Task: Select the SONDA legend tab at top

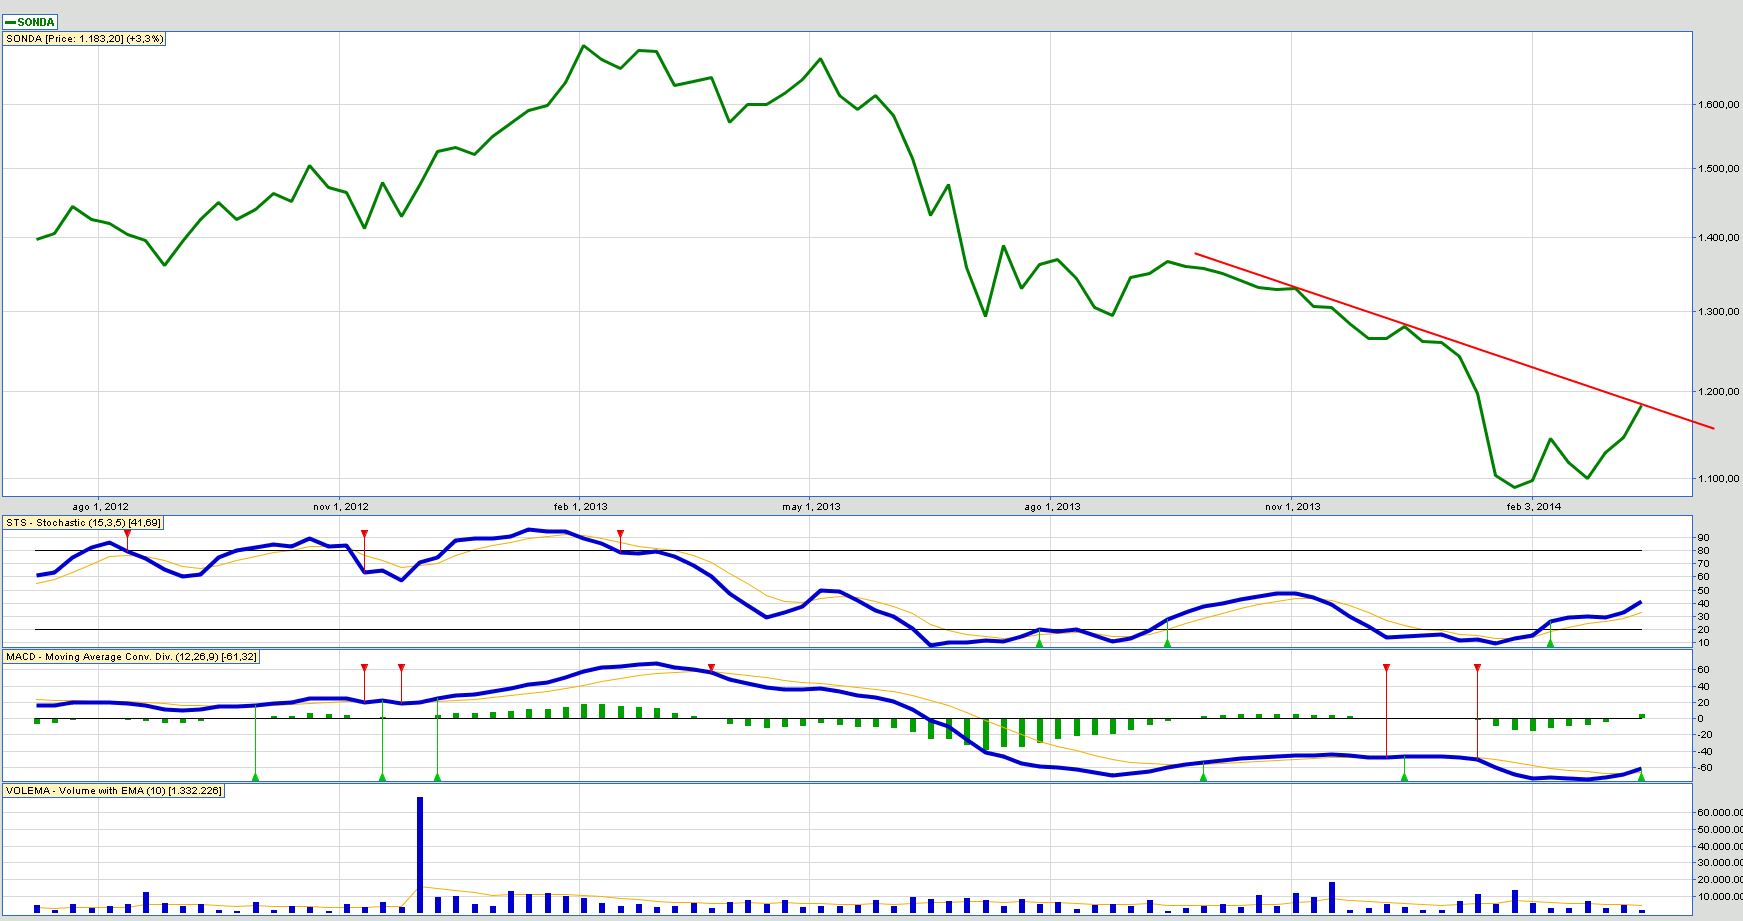Action: 31,22
